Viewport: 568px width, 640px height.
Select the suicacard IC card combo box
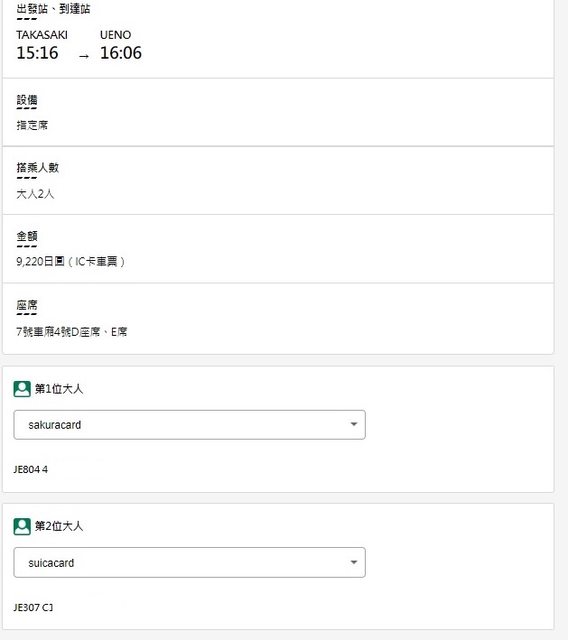(x=189, y=562)
